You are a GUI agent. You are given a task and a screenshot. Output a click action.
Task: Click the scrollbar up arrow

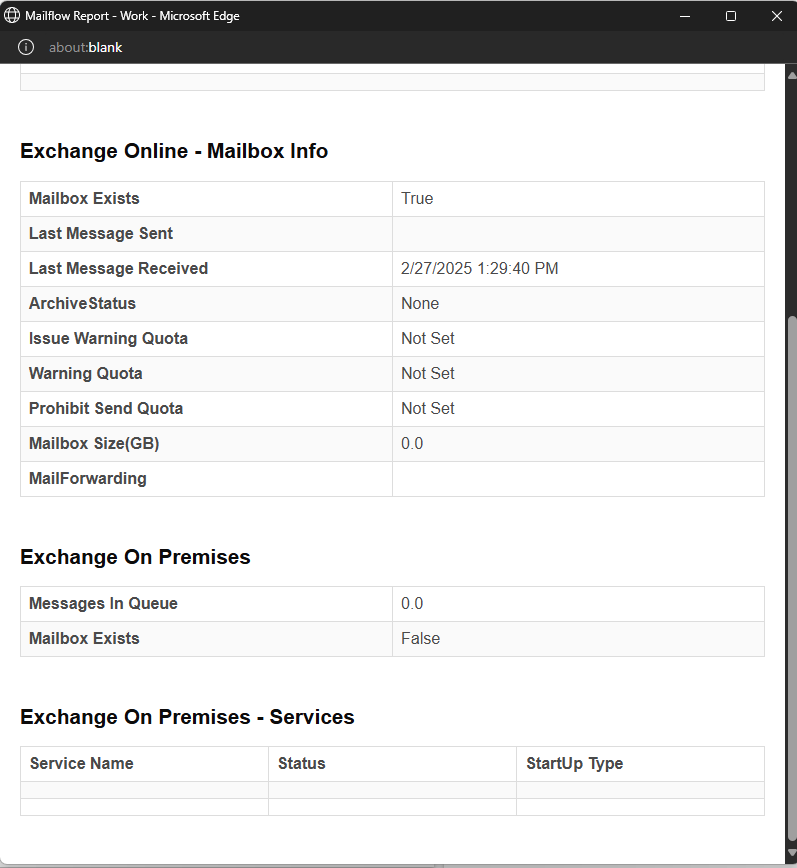click(791, 75)
